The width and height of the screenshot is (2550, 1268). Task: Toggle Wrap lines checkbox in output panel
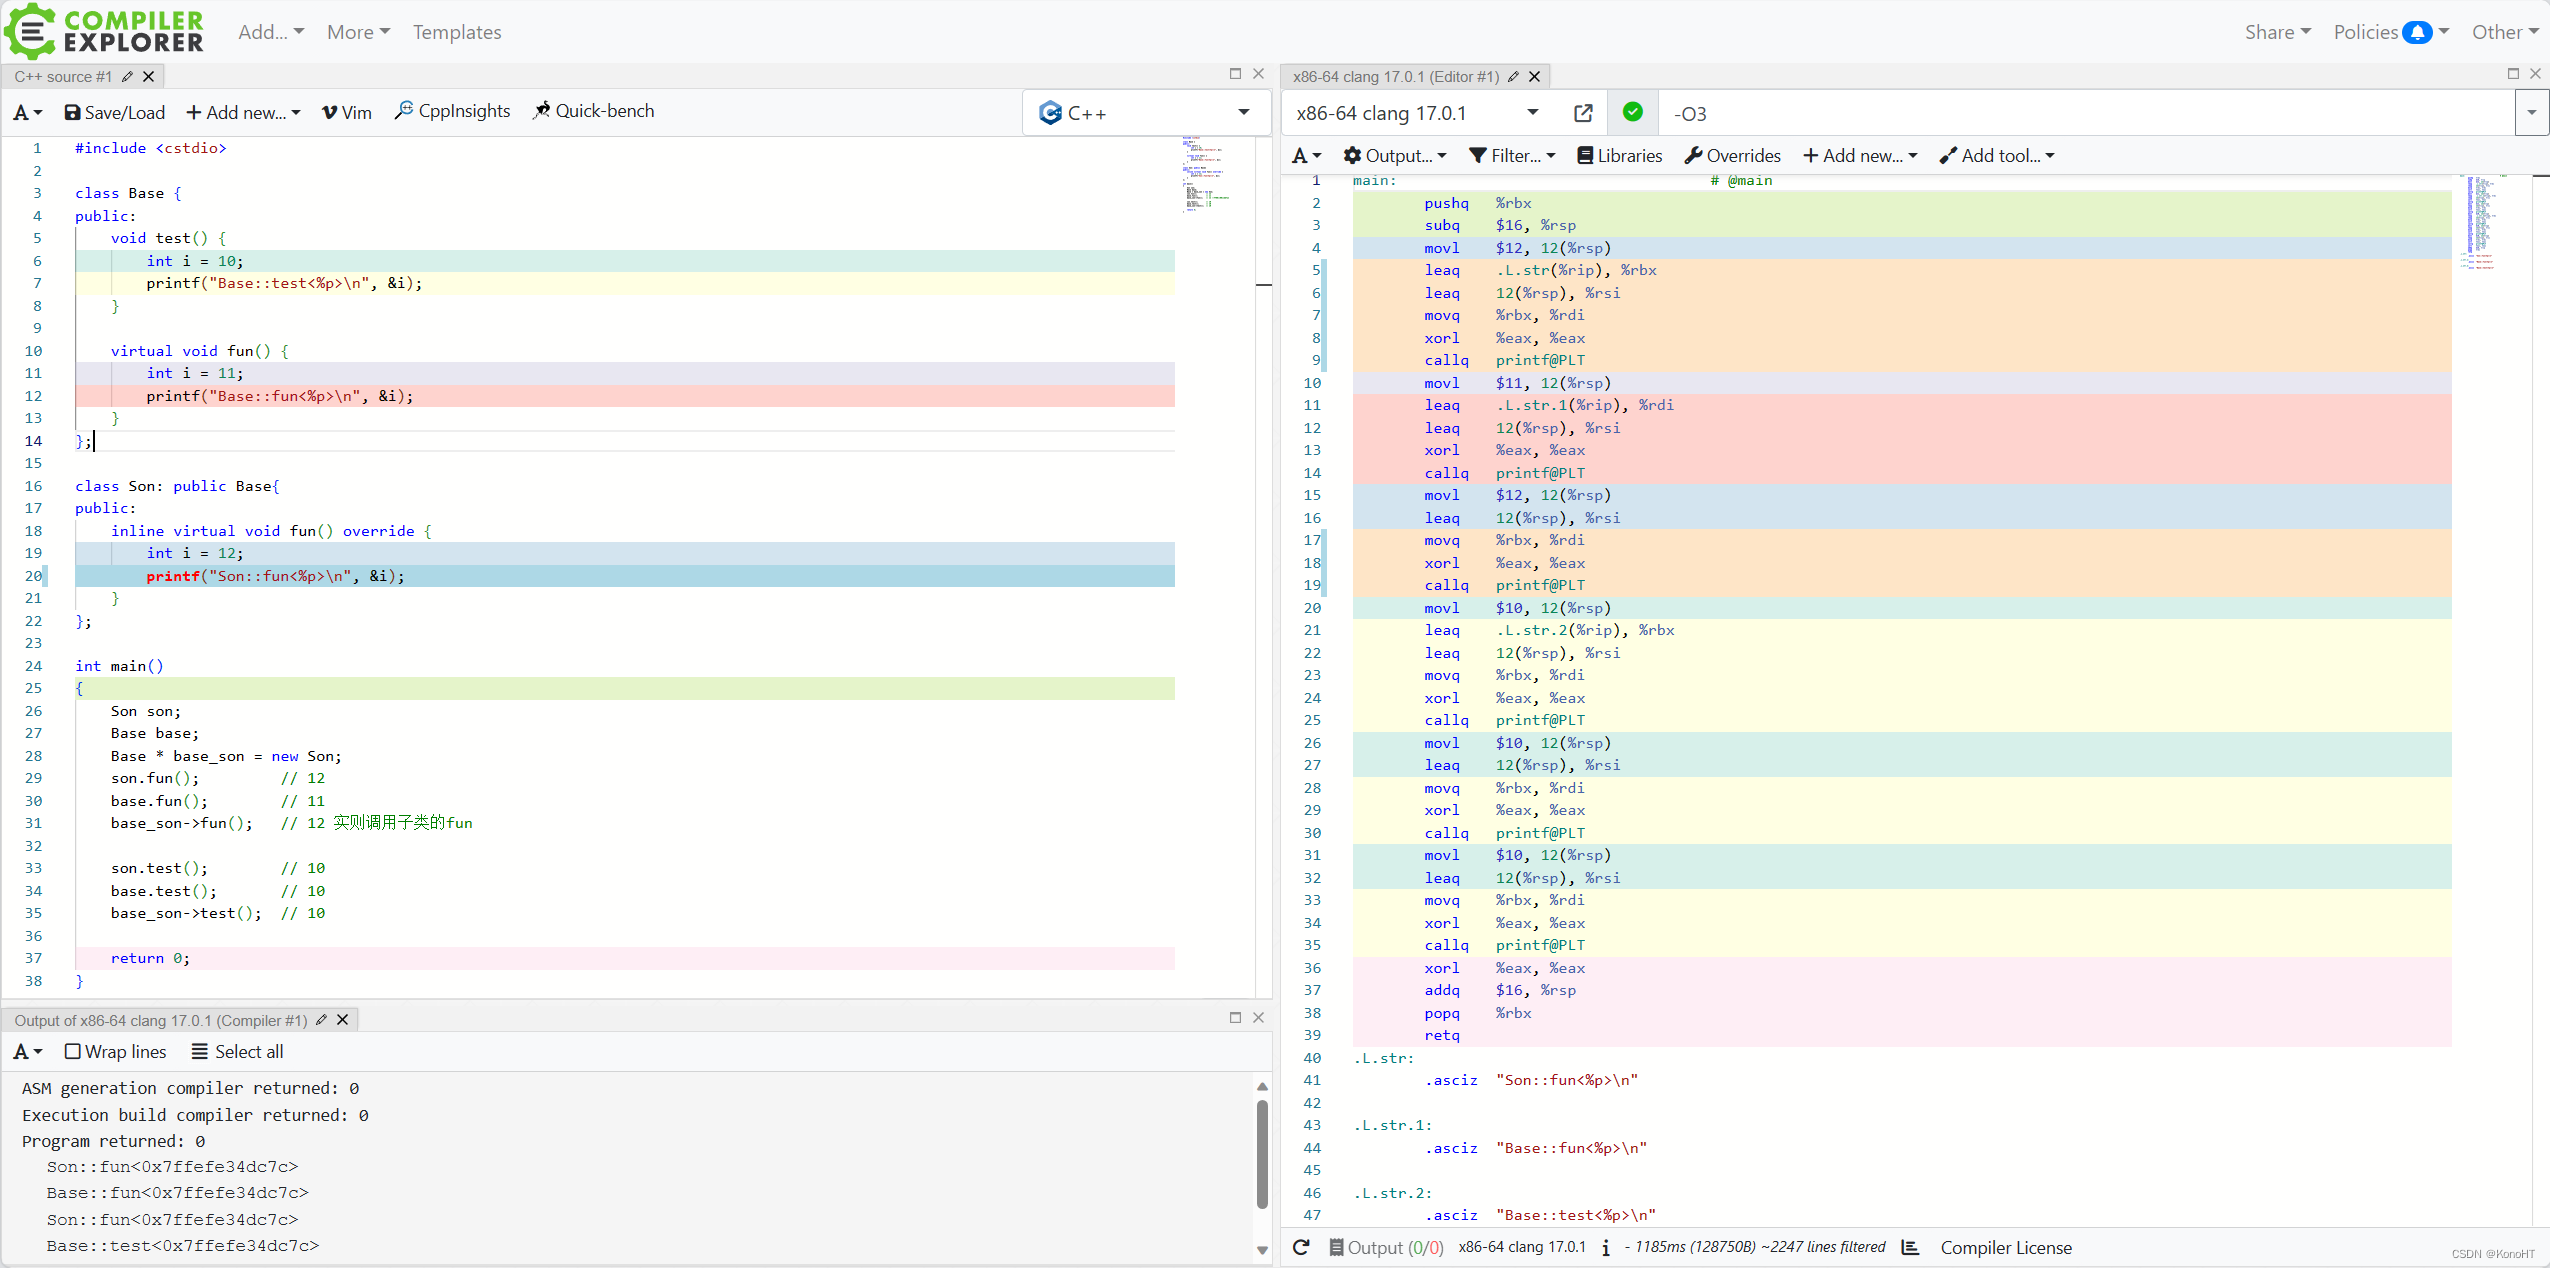click(76, 1052)
